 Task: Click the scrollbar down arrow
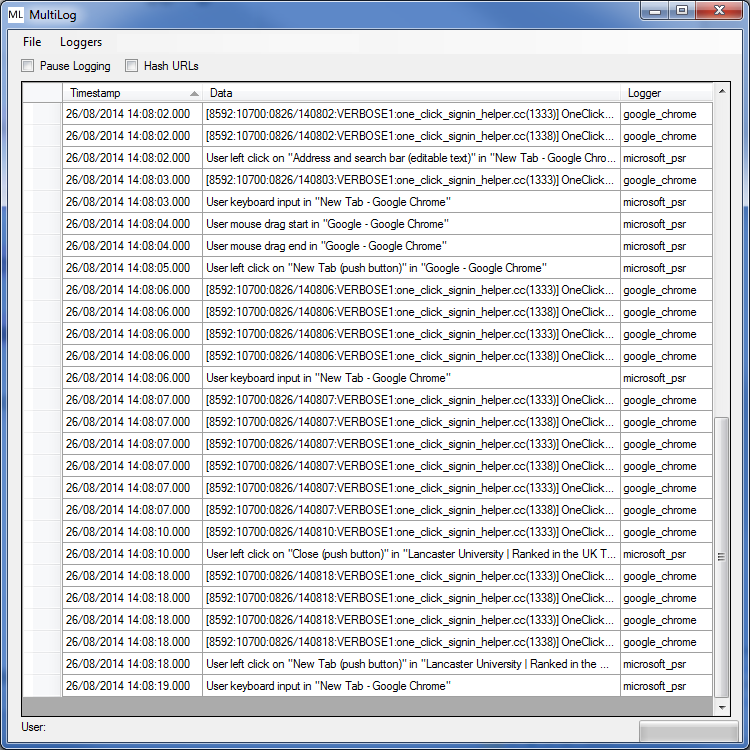[722, 707]
